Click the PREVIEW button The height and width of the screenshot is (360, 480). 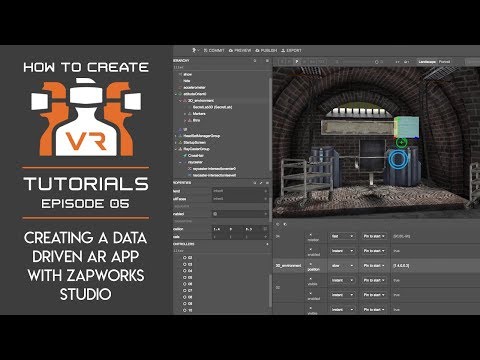(240, 50)
